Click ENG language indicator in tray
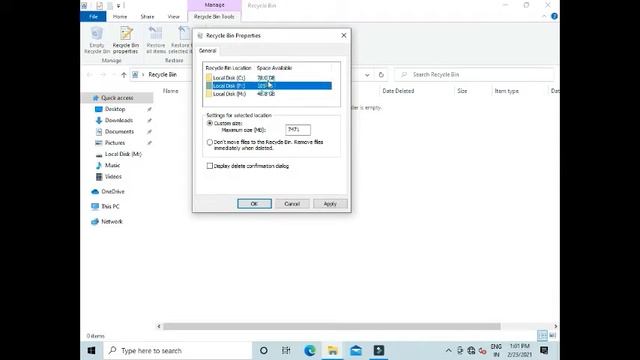The width and height of the screenshot is (640, 360). click(x=496, y=351)
